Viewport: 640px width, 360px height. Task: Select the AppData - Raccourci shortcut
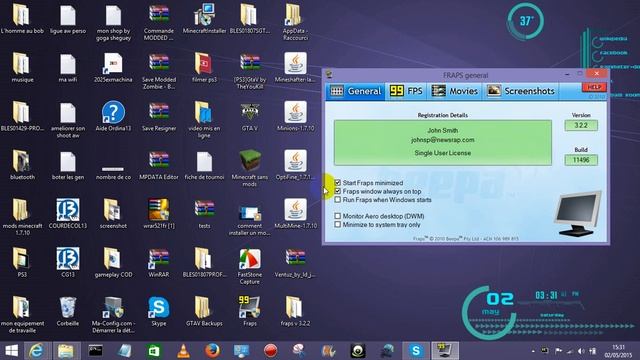pyautogui.click(x=295, y=22)
